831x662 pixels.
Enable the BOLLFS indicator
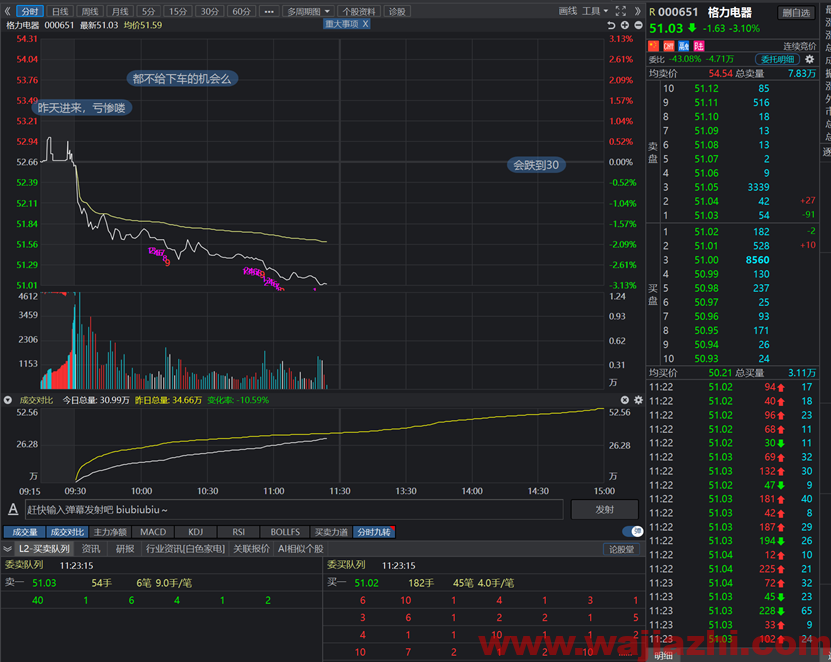pyautogui.click(x=285, y=532)
